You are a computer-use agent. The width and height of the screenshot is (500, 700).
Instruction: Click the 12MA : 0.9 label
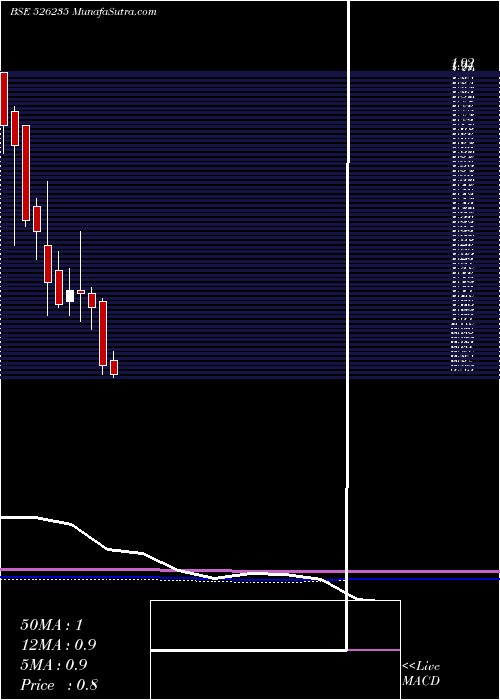point(58,645)
